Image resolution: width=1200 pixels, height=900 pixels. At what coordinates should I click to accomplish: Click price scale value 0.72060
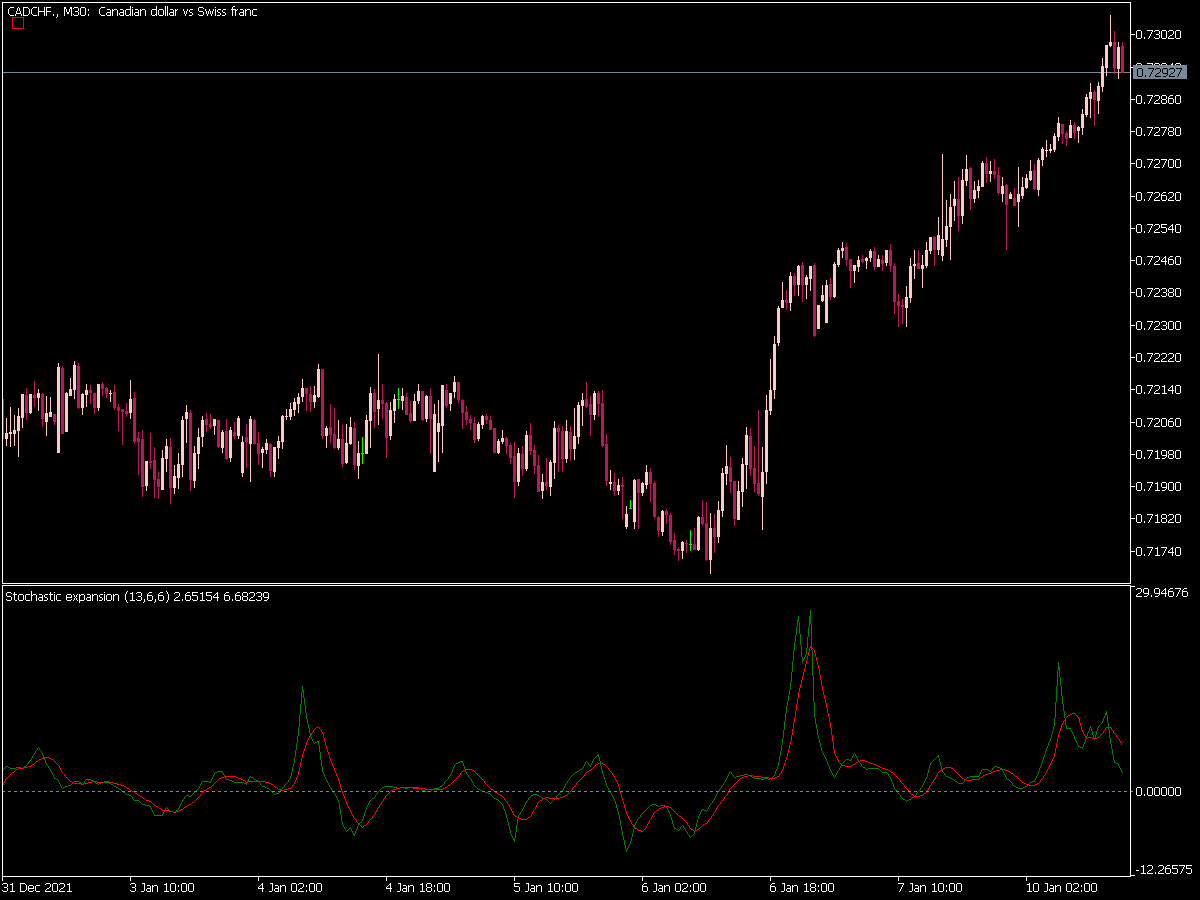tap(1160, 422)
